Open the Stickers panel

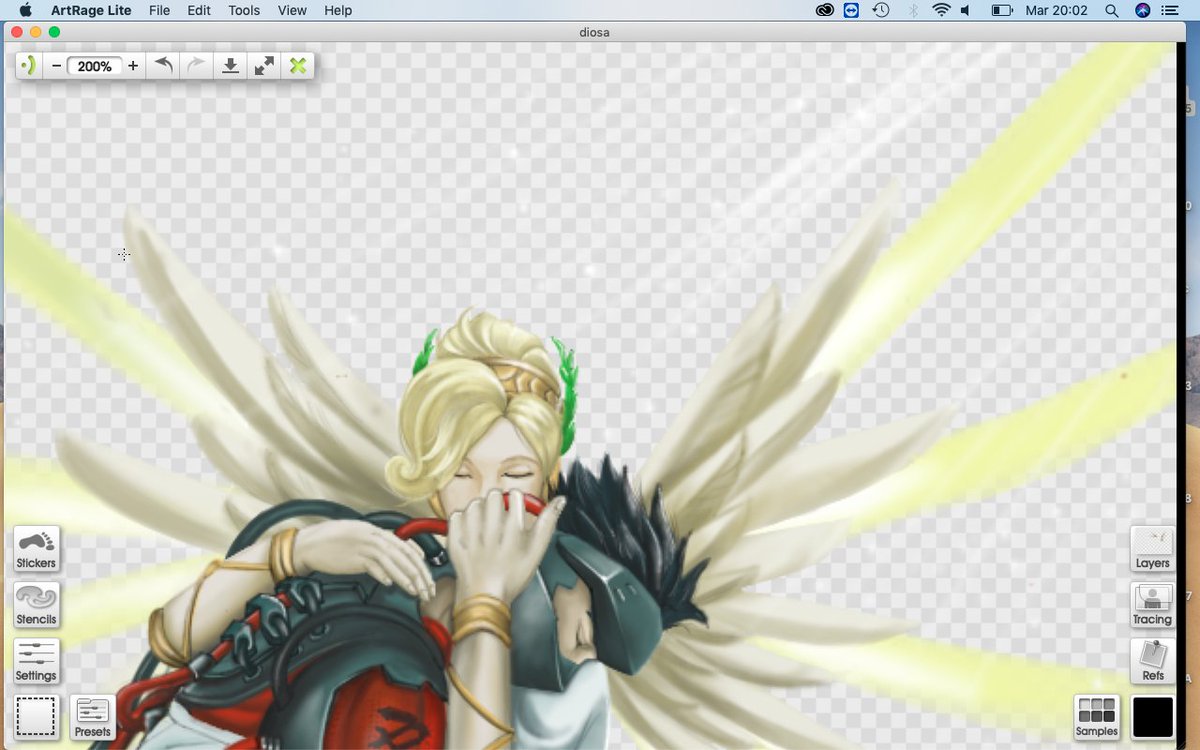[x=36, y=549]
